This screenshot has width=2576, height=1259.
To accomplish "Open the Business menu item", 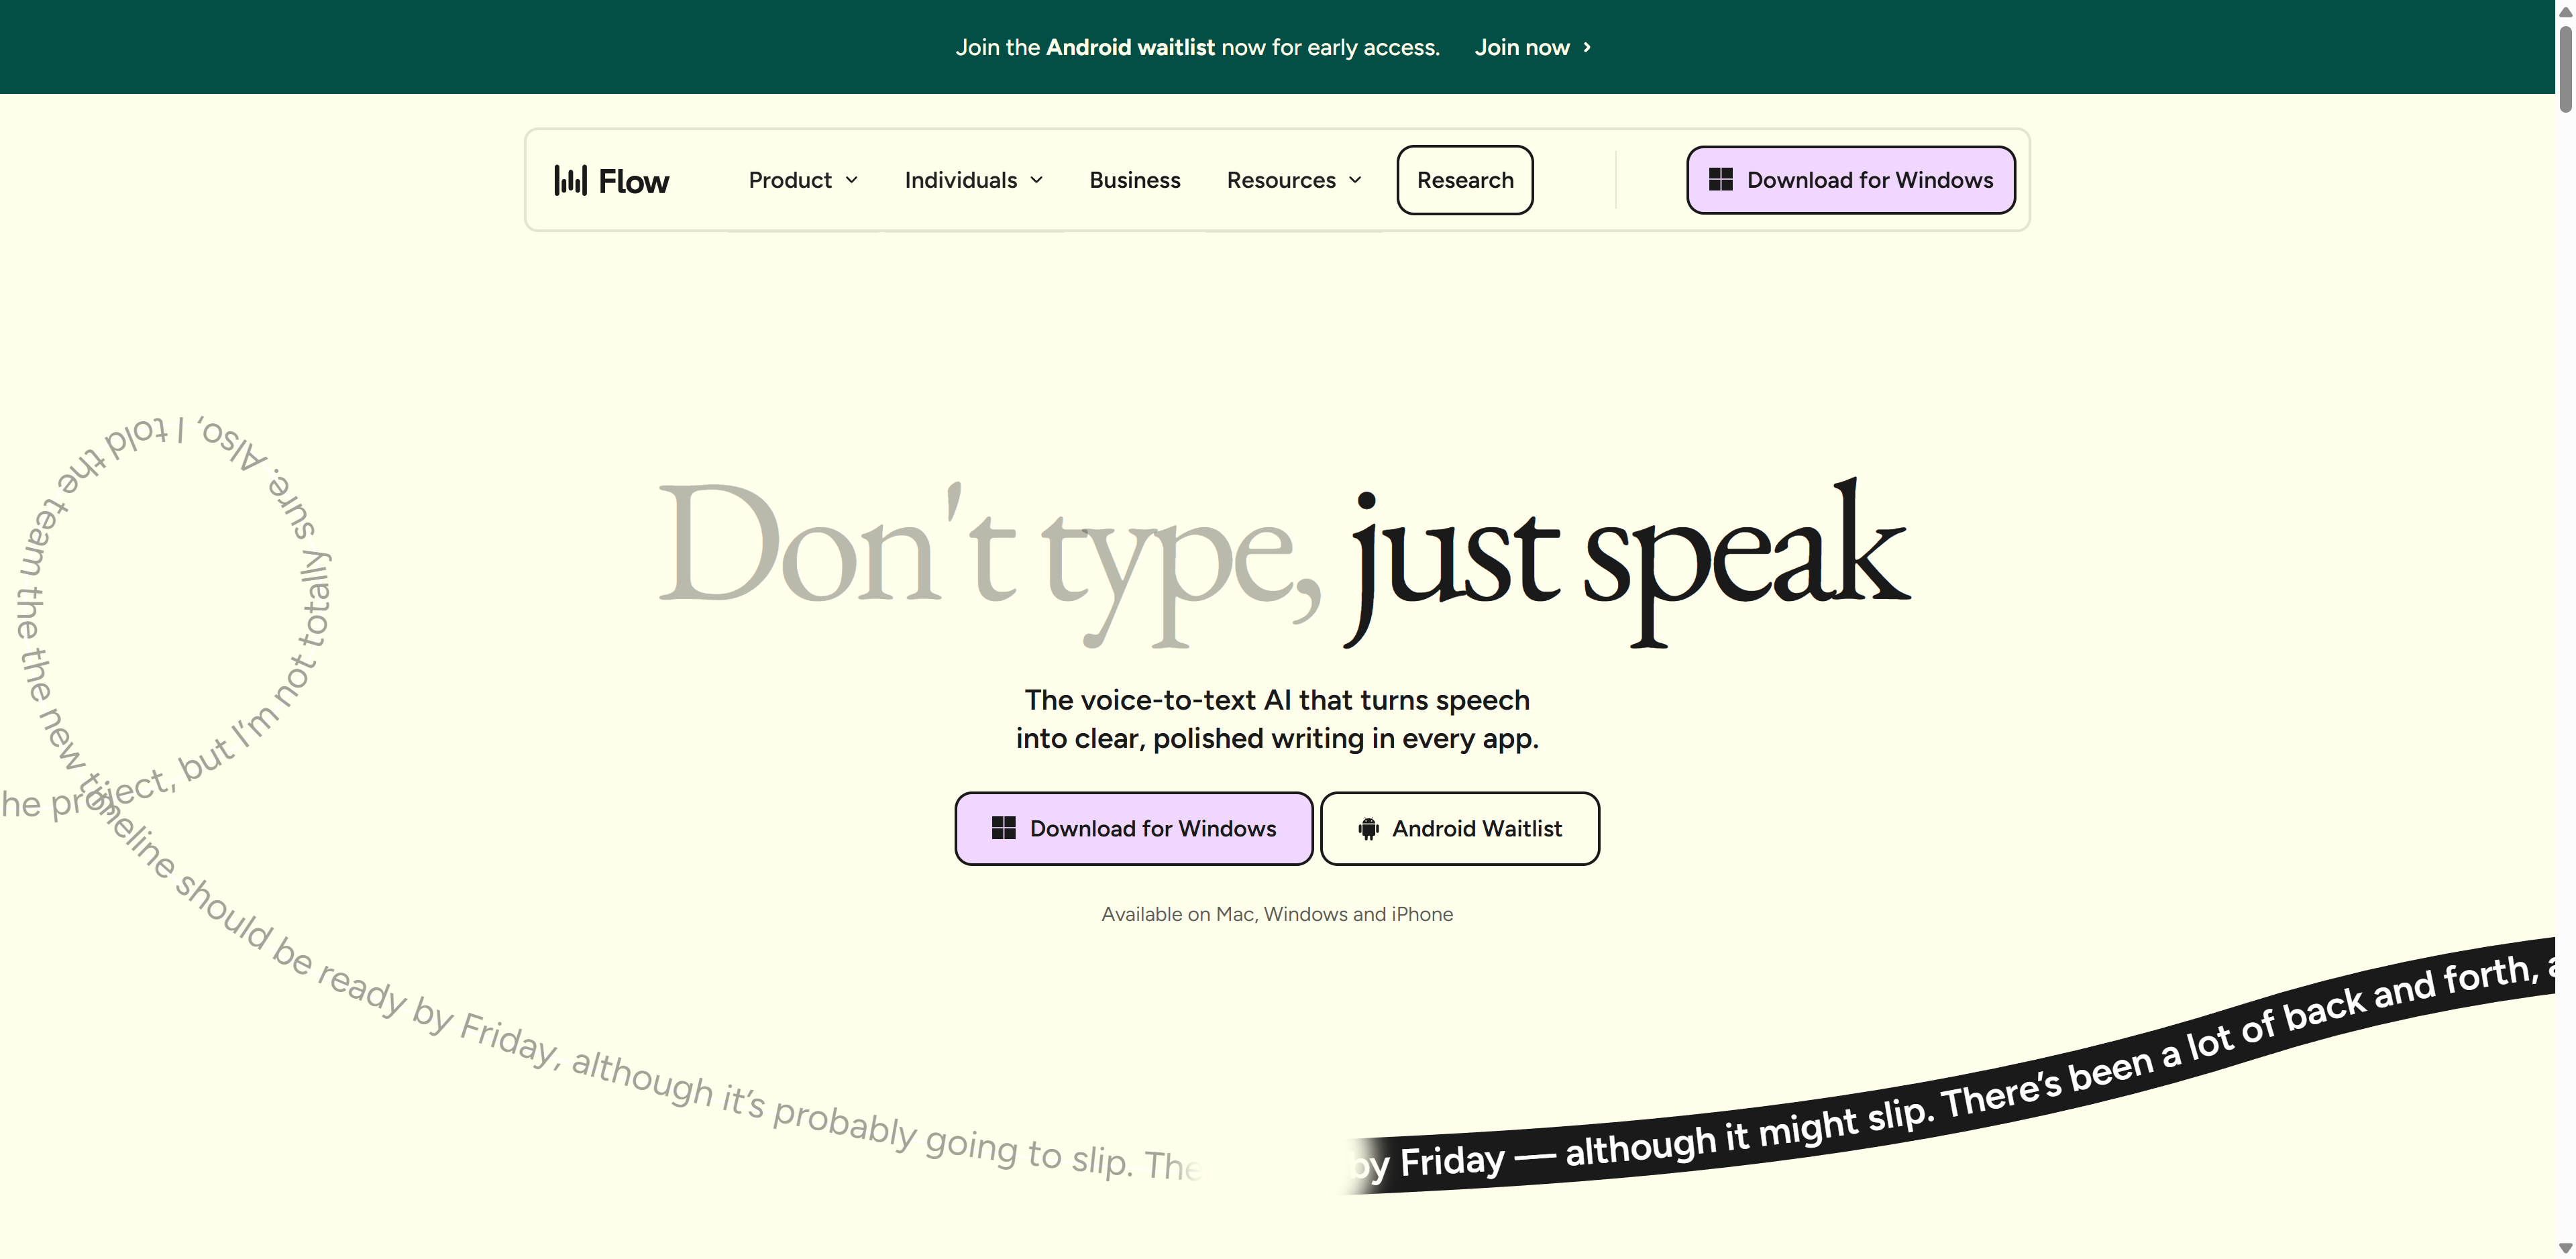I will click(x=1134, y=180).
